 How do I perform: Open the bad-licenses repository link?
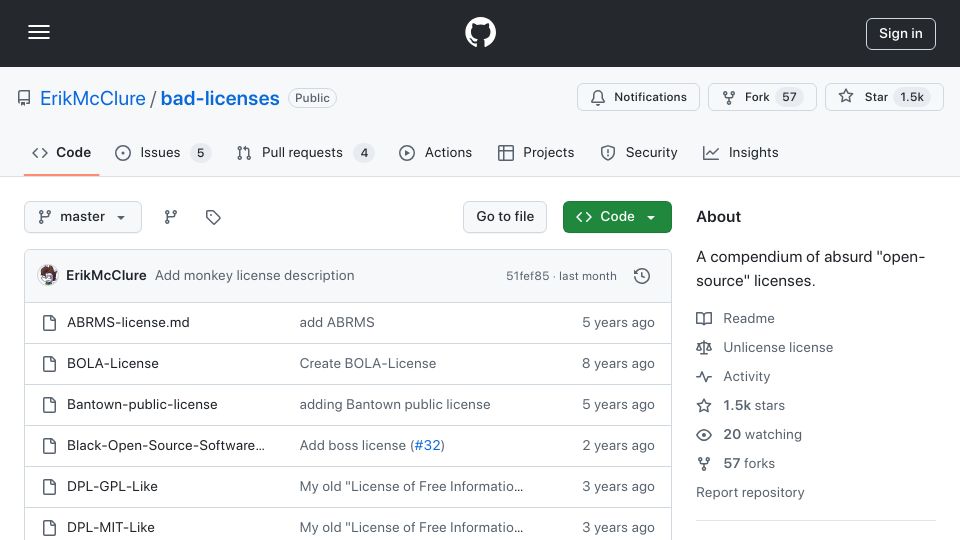point(220,98)
